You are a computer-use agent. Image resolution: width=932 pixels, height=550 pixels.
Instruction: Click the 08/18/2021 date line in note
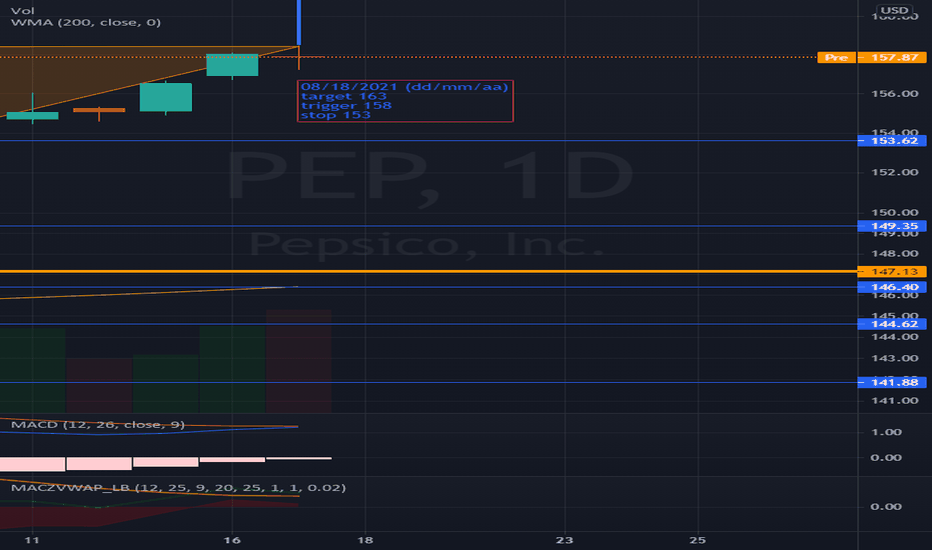click(x=405, y=87)
